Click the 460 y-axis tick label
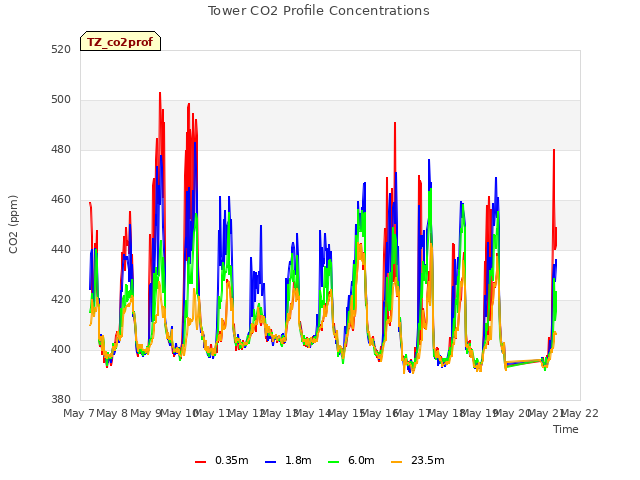The image size is (640, 480). pos(61,200)
